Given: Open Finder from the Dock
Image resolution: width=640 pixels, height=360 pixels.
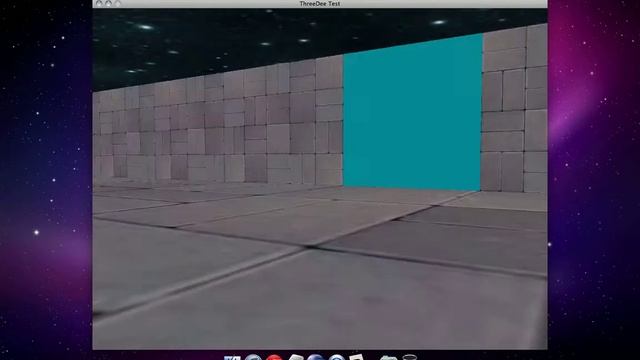Looking at the screenshot, I should coord(232,358).
